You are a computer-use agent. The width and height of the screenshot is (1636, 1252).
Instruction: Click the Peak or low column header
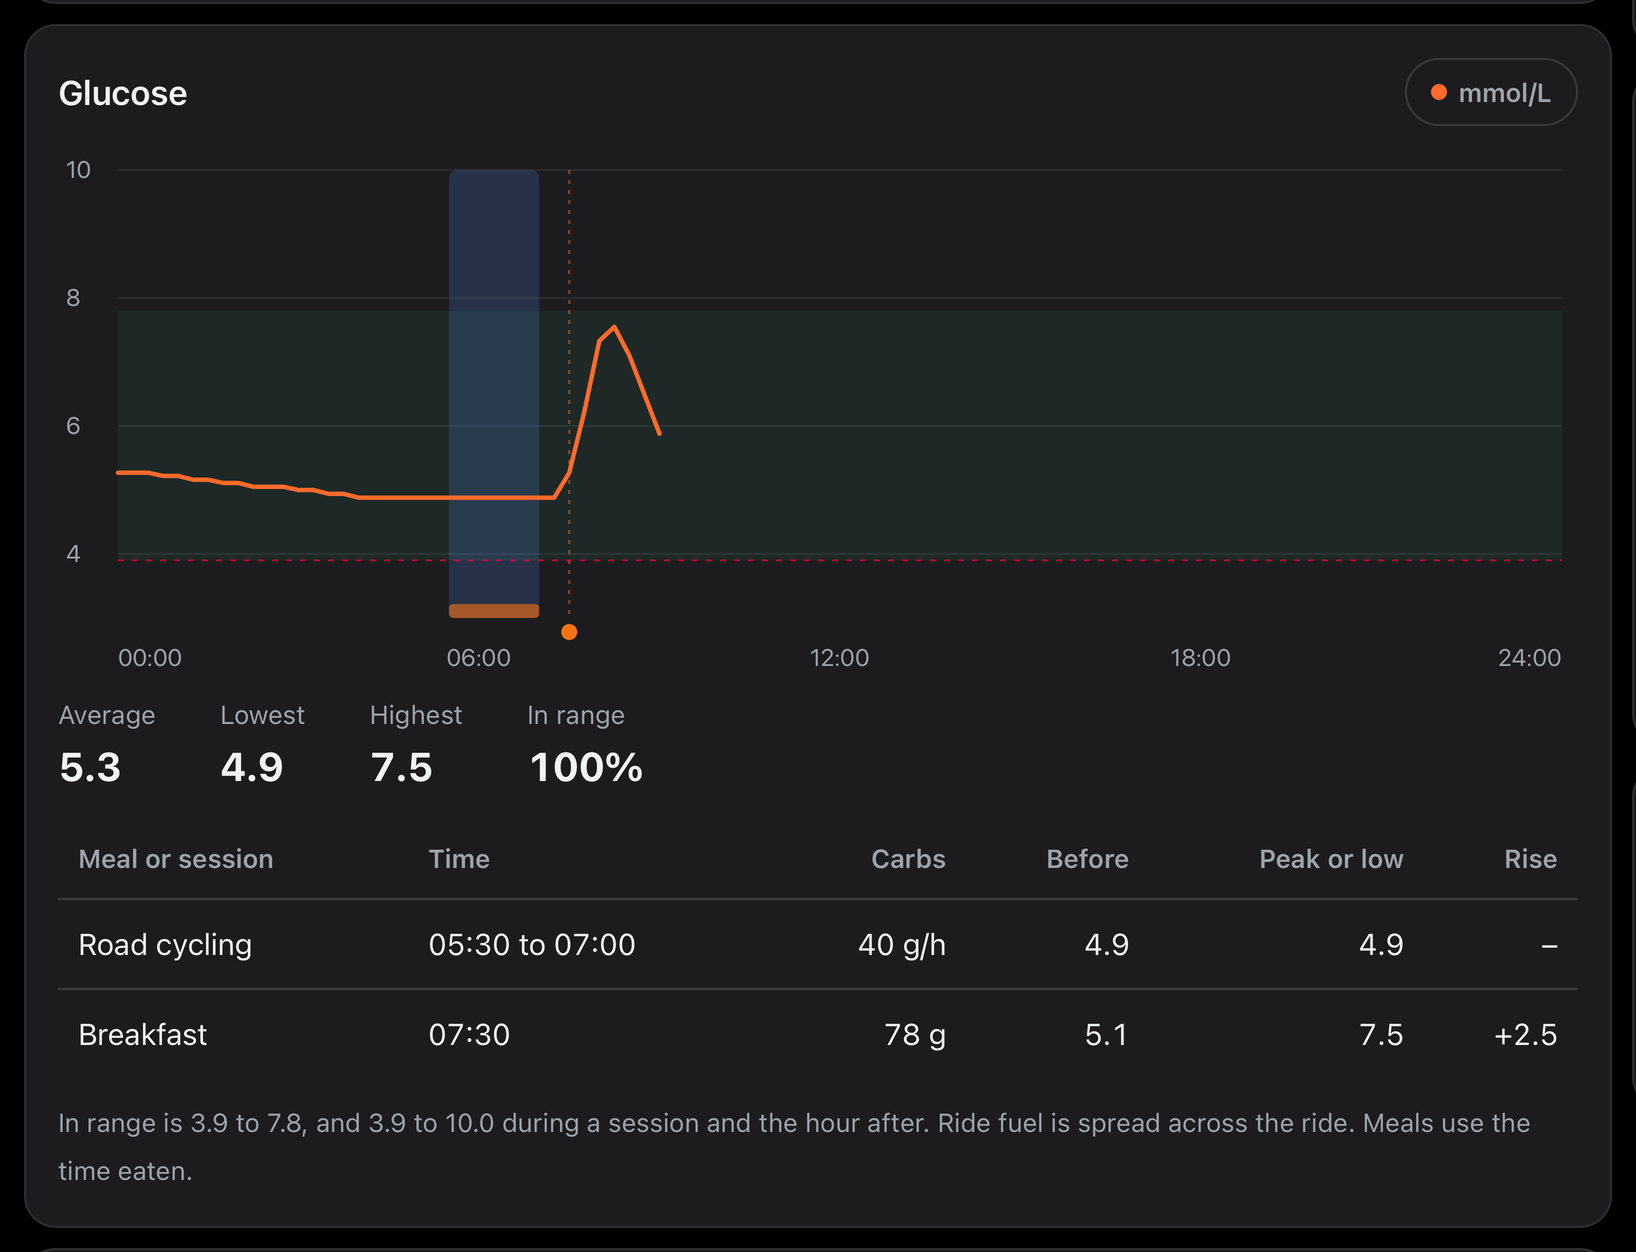1331,859
